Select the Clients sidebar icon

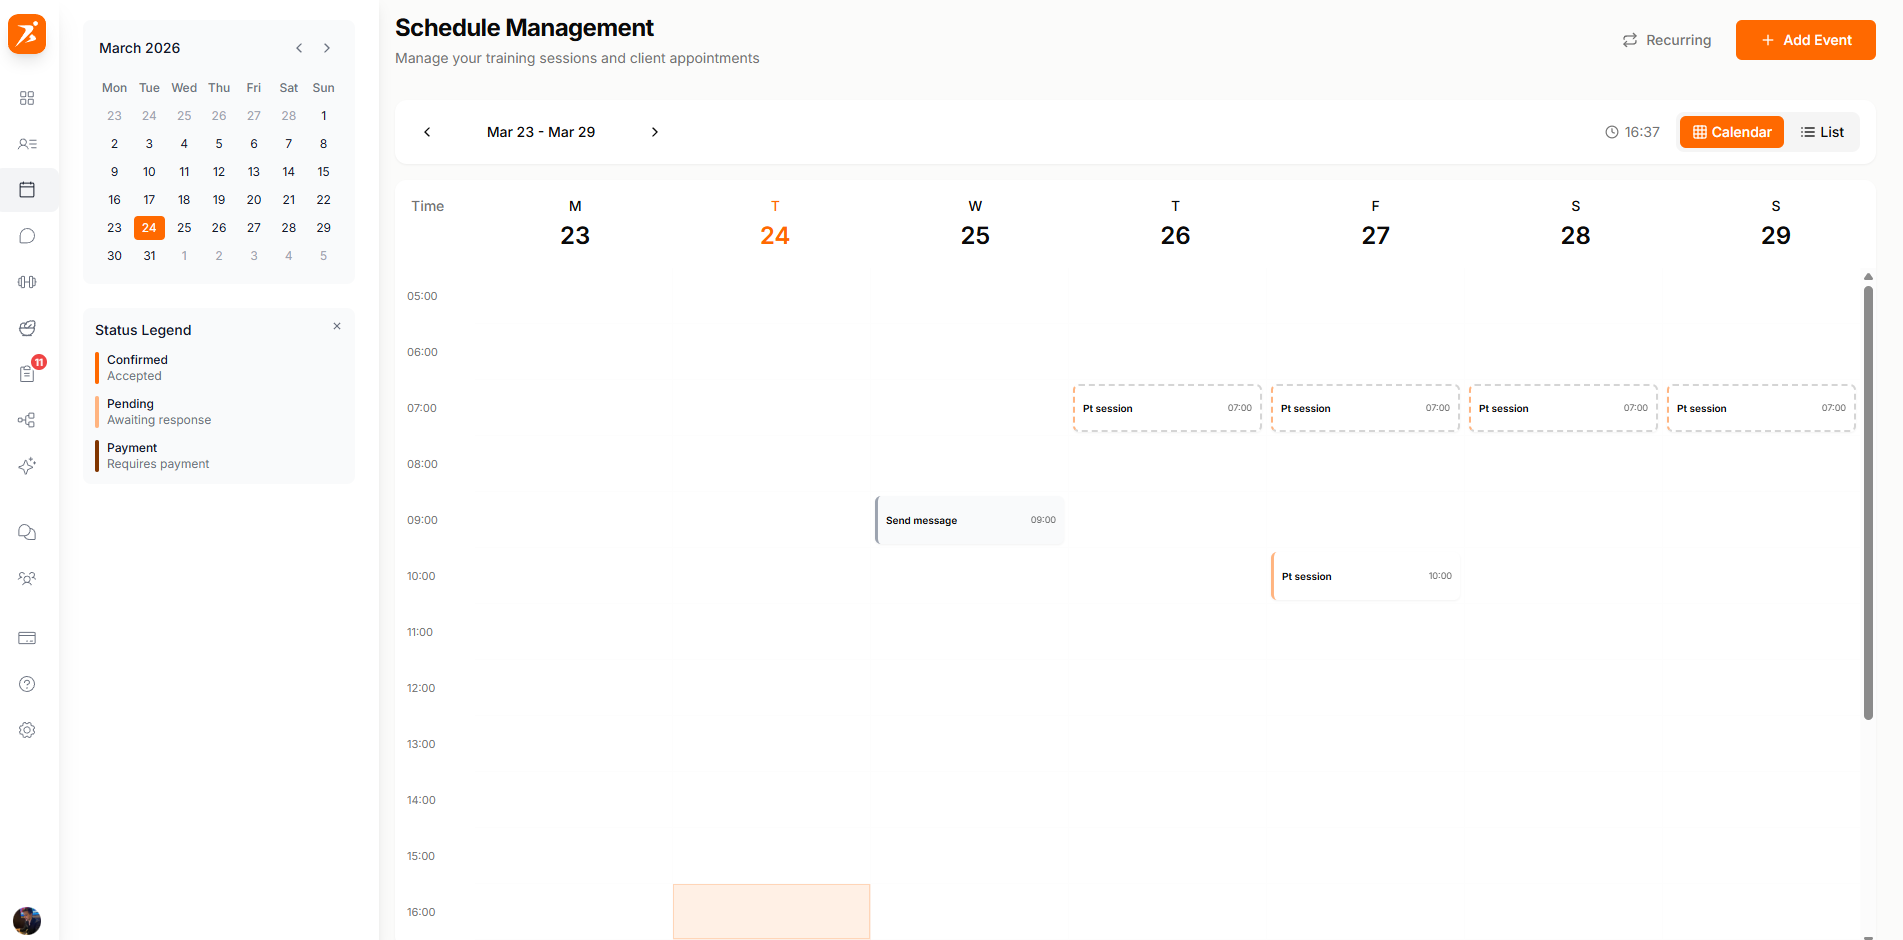tap(27, 144)
